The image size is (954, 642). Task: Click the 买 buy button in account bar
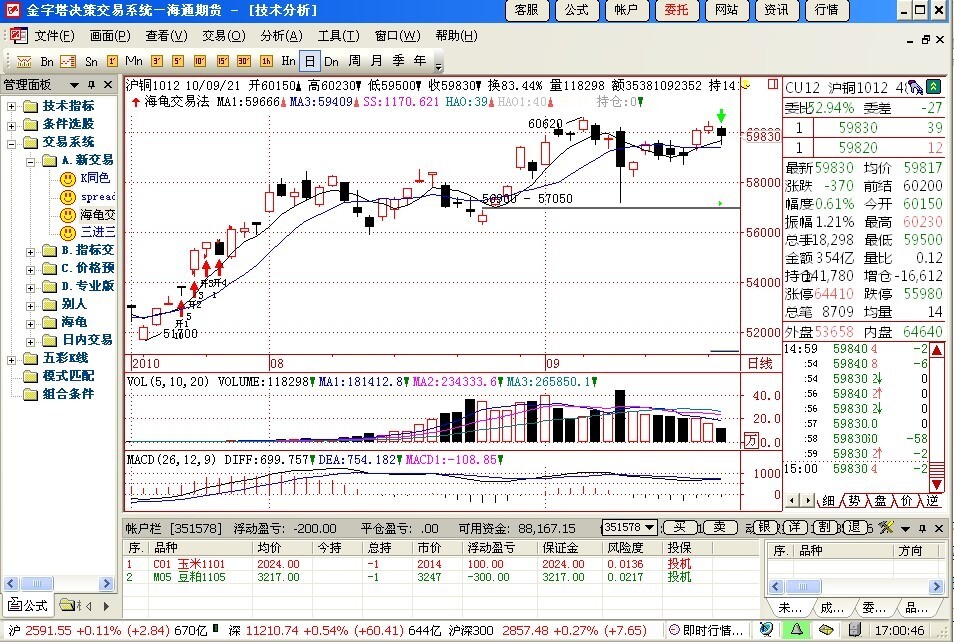point(679,527)
